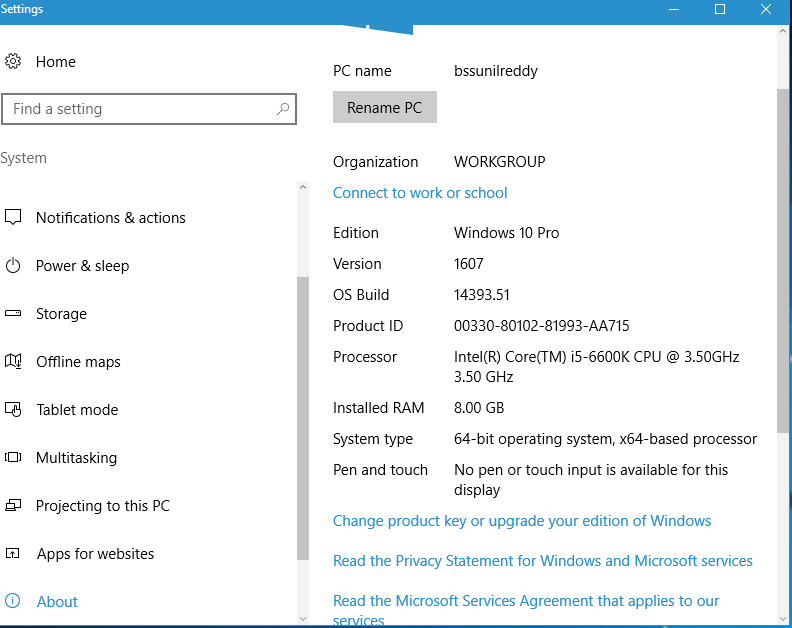792x628 pixels.
Task: Click the Multitasking icon
Action: [13, 457]
